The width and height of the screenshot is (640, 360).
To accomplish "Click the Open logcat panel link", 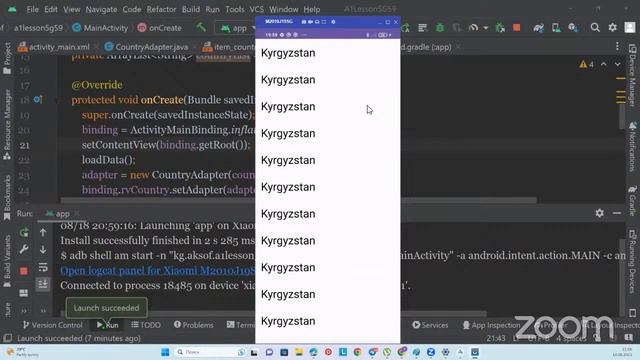I will [158, 270].
